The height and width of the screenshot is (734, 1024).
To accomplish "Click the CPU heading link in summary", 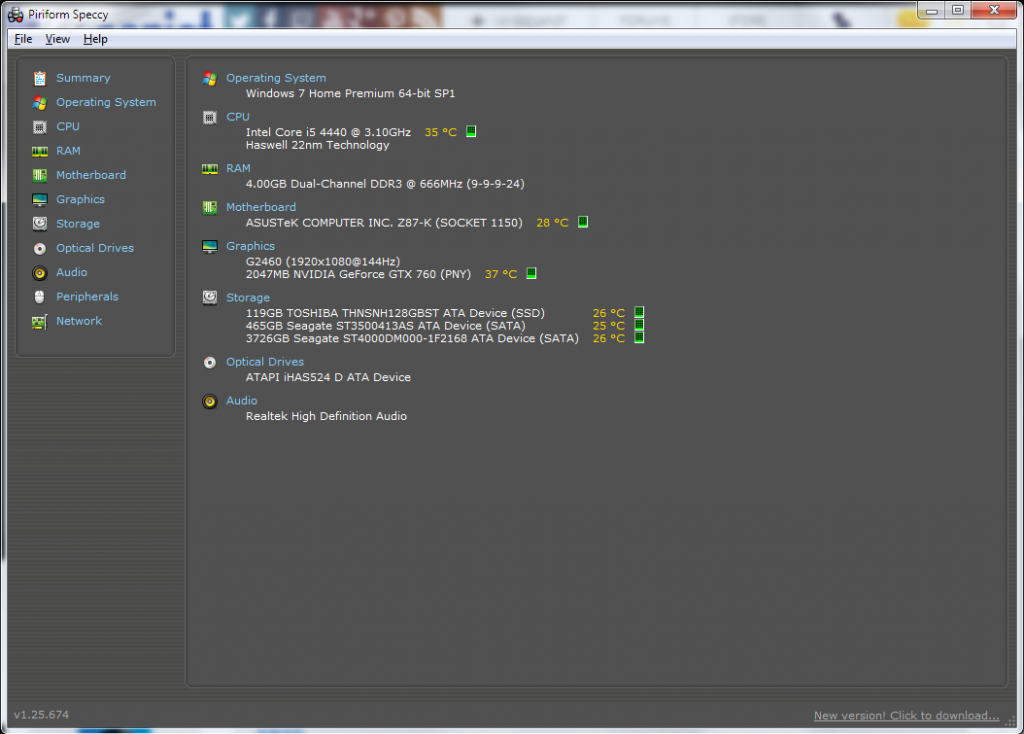I will (238, 117).
